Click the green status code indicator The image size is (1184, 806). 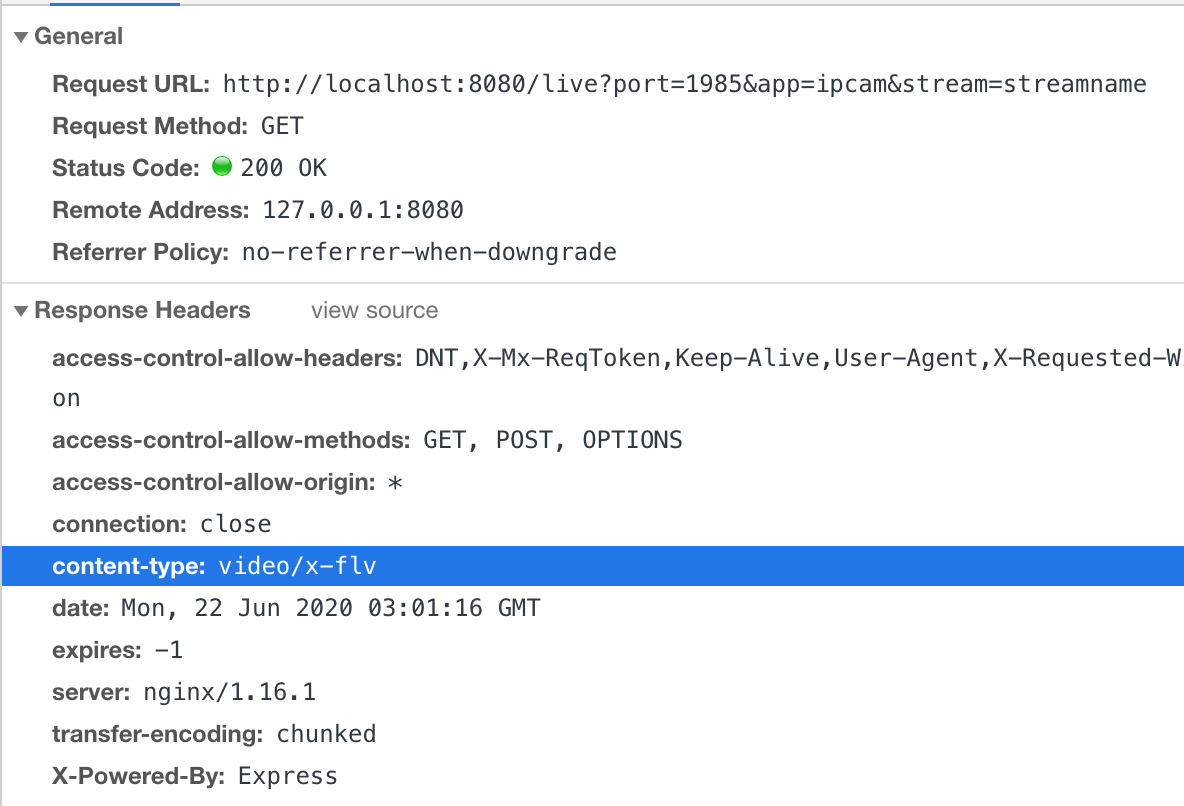coord(222,166)
